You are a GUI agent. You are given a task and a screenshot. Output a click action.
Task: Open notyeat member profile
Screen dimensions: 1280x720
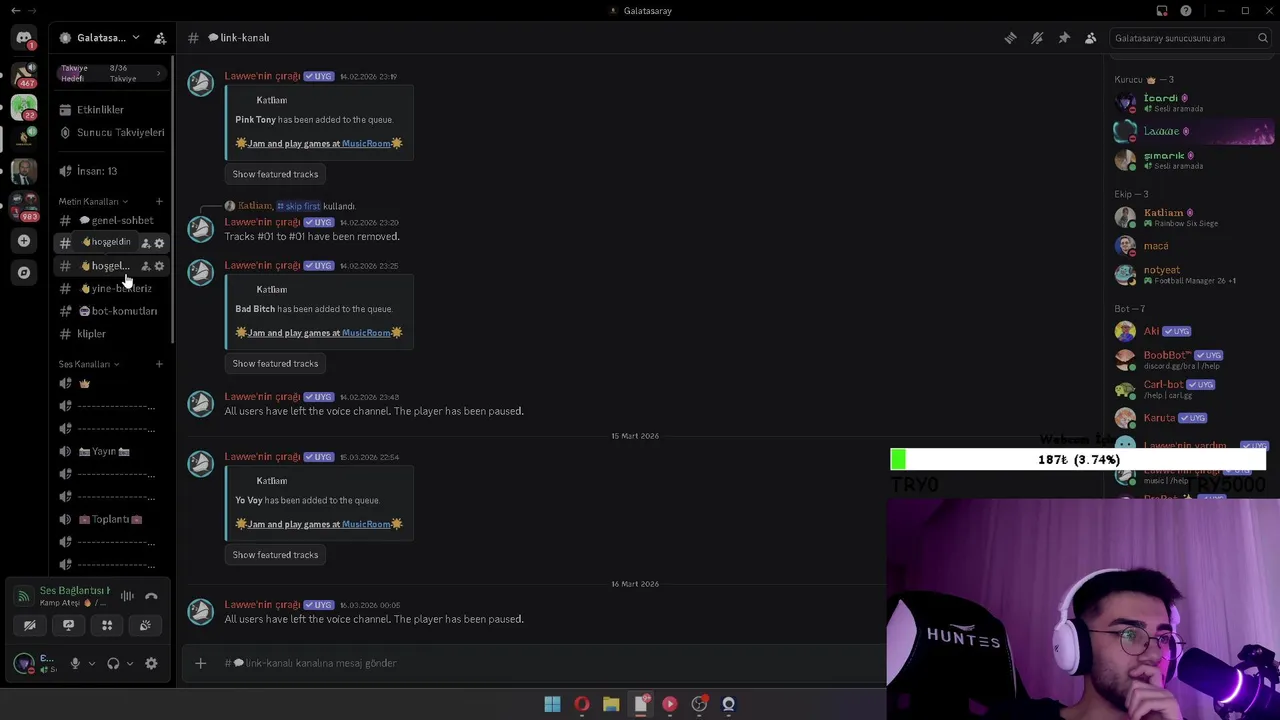click(x=1192, y=274)
